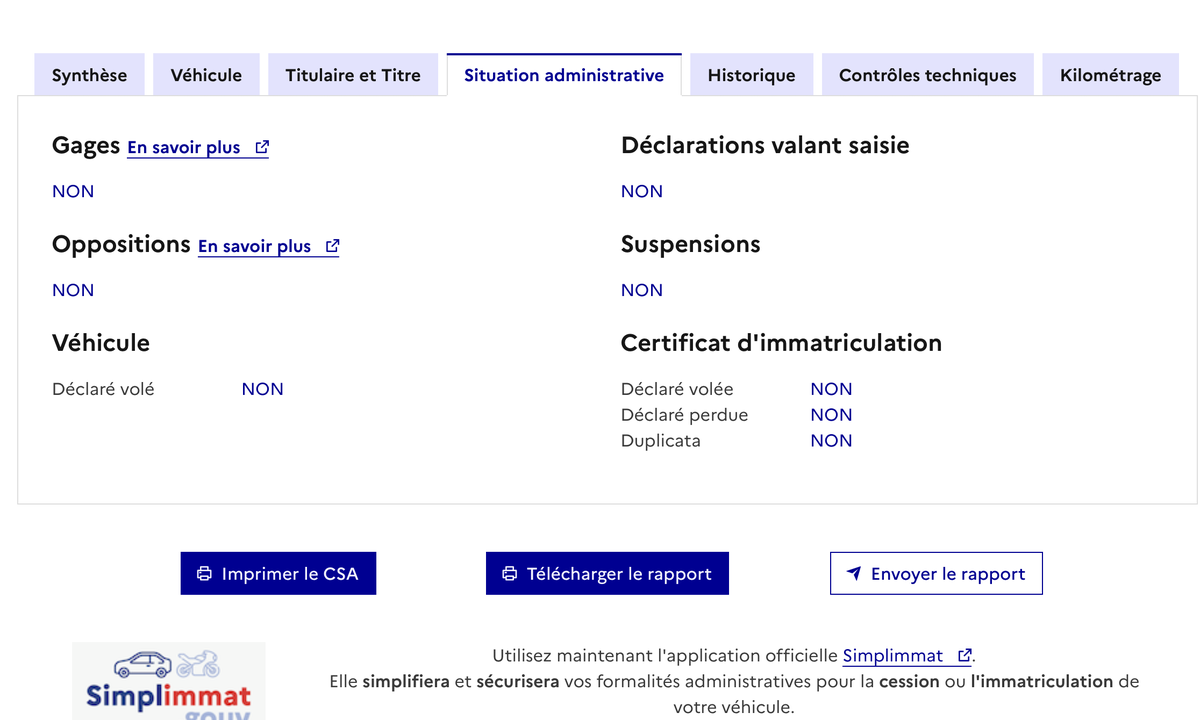Click paper plane icon on Envoyer le rapport
This screenshot has height=720, width=1200.
(854, 574)
